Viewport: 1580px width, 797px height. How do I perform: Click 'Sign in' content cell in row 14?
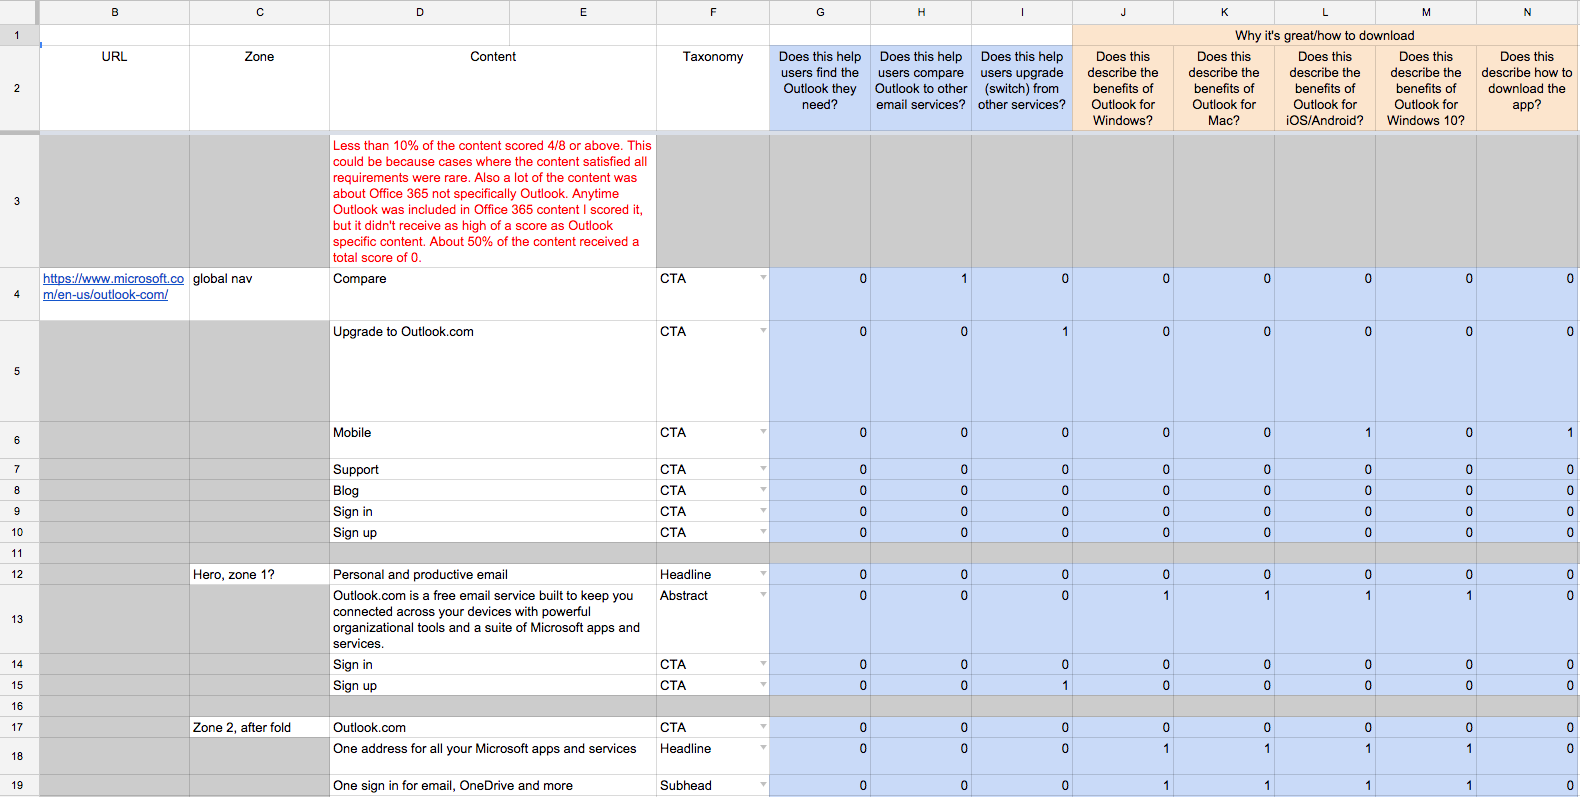click(x=493, y=664)
